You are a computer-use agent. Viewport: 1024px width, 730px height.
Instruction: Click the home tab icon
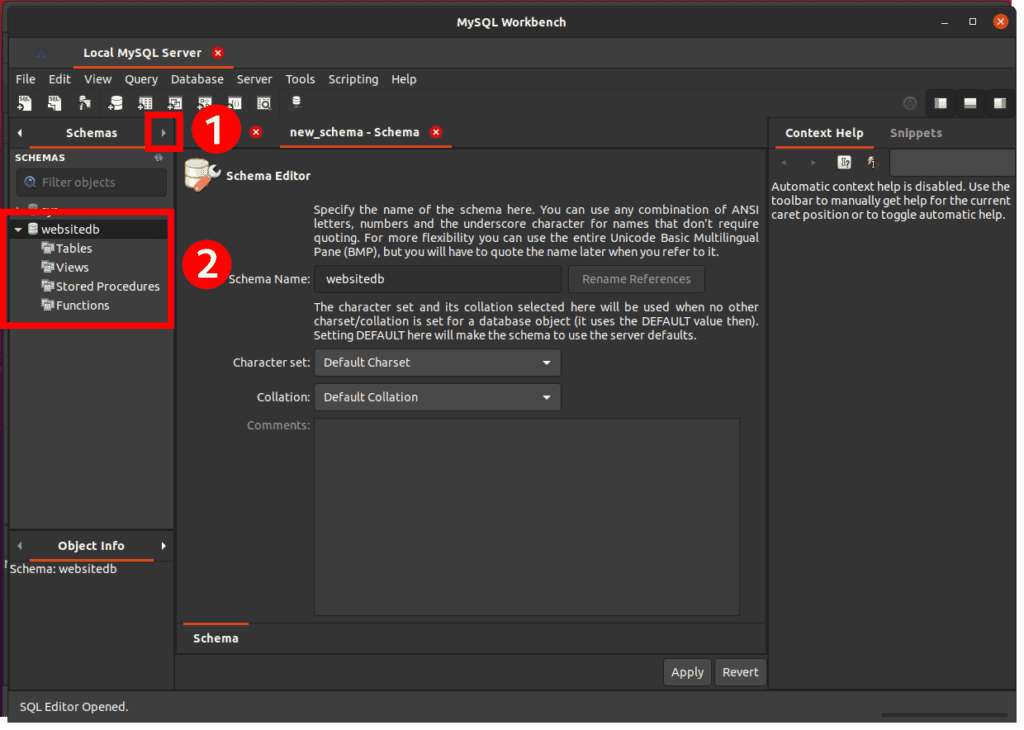pyautogui.click(x=41, y=53)
